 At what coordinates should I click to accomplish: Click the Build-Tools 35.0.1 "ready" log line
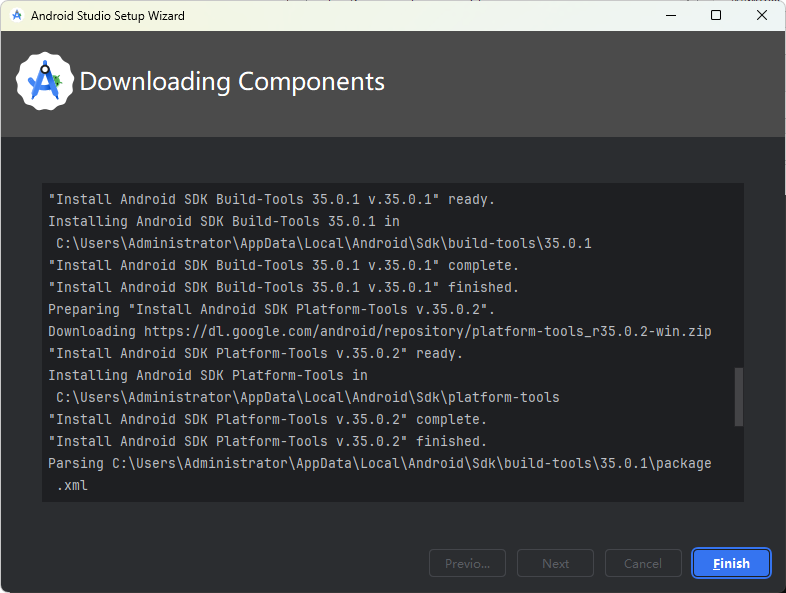point(271,200)
